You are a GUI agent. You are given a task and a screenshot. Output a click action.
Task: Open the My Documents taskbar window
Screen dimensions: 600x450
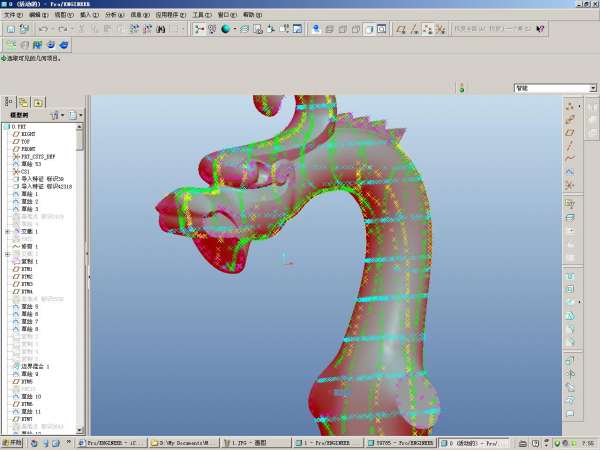184,443
